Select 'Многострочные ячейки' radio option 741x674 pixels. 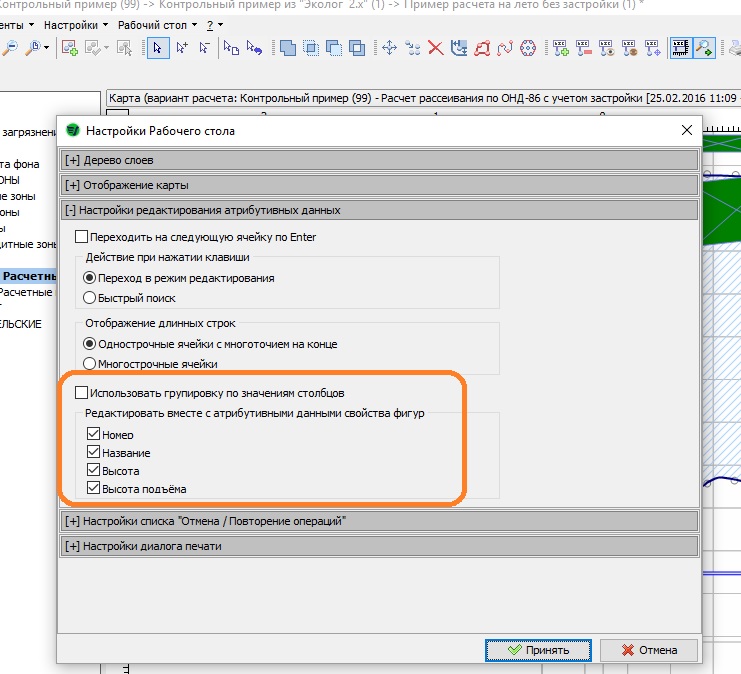tap(89, 363)
